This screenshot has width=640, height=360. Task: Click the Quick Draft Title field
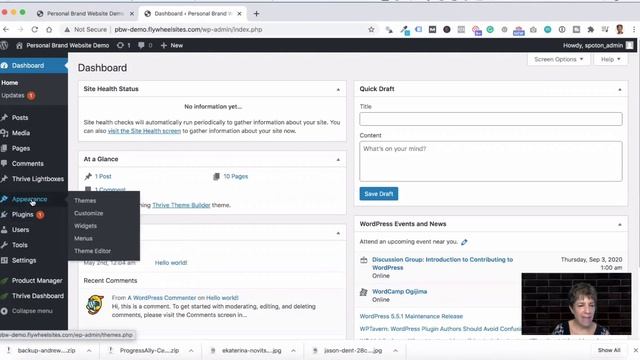point(491,119)
